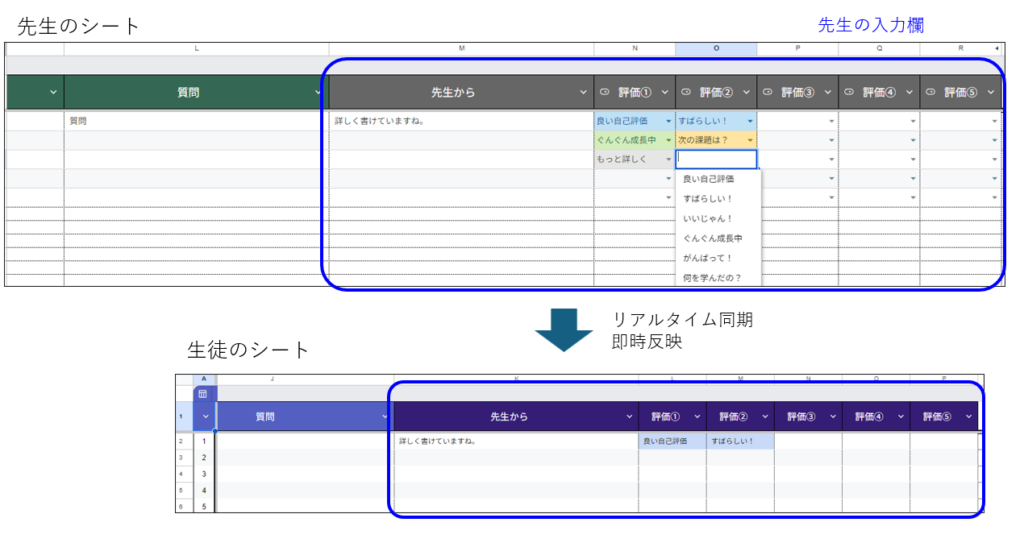Select がんばって！ in the dropdown list
The image size is (1024, 543).
(x=708, y=258)
